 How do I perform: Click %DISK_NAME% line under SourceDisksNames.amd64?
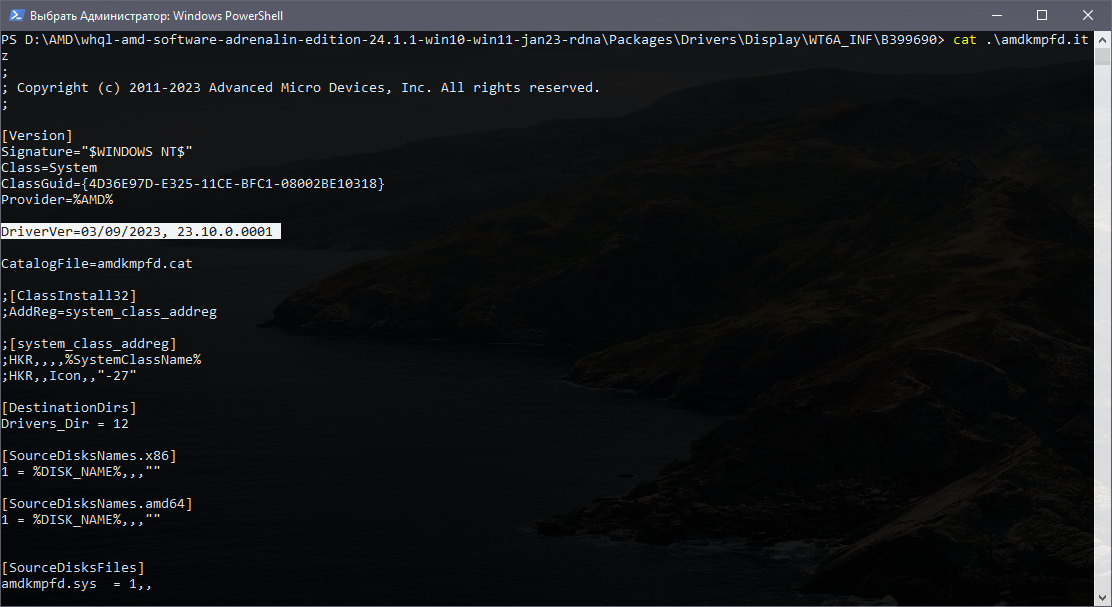[x=81, y=520]
